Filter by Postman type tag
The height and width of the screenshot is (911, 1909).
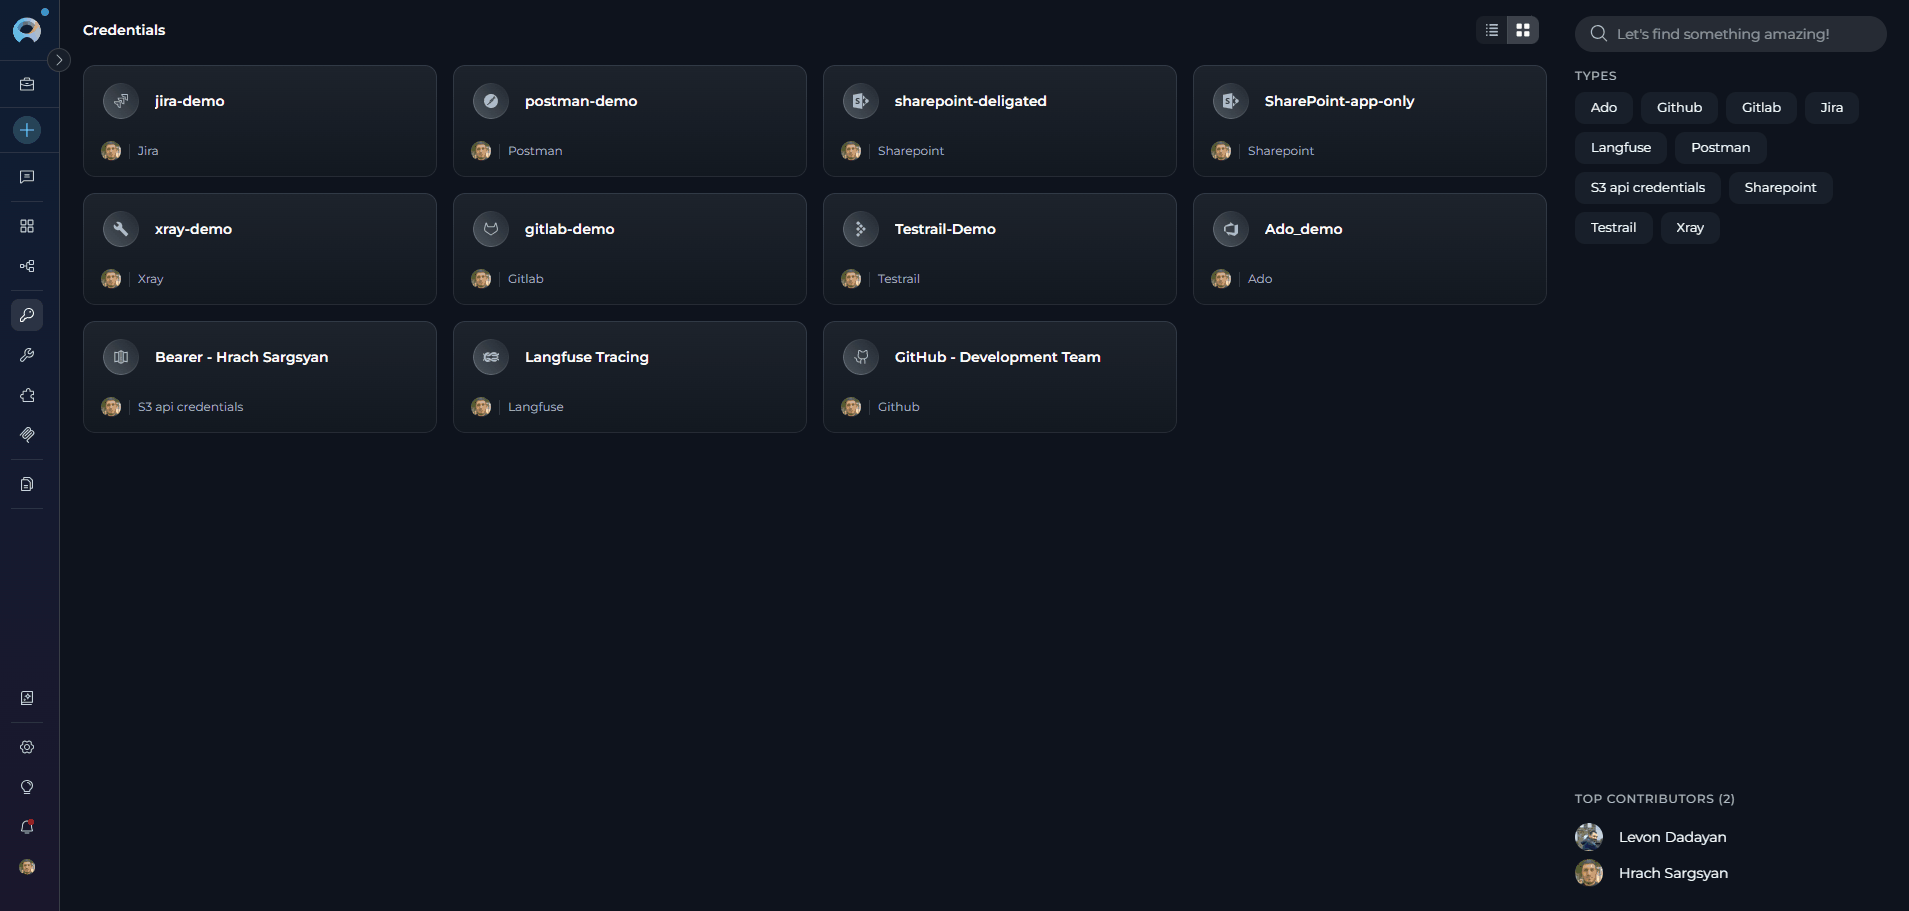1720,147
